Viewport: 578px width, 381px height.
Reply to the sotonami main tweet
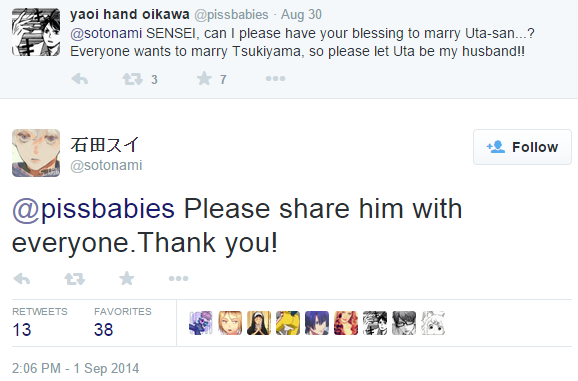tap(21, 279)
